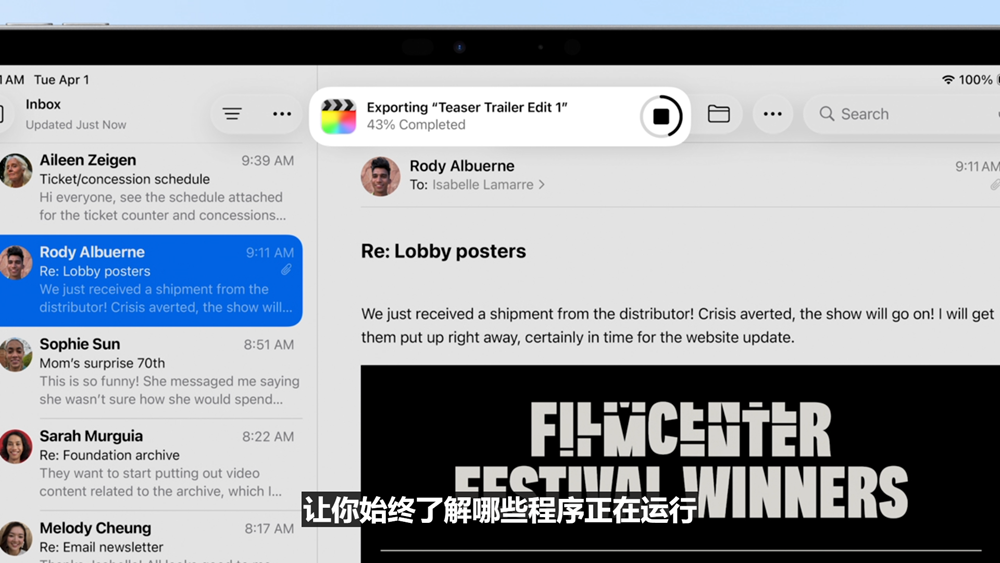Click the paperclip in Rody's list row
The height and width of the screenshot is (563, 1000).
(286, 270)
